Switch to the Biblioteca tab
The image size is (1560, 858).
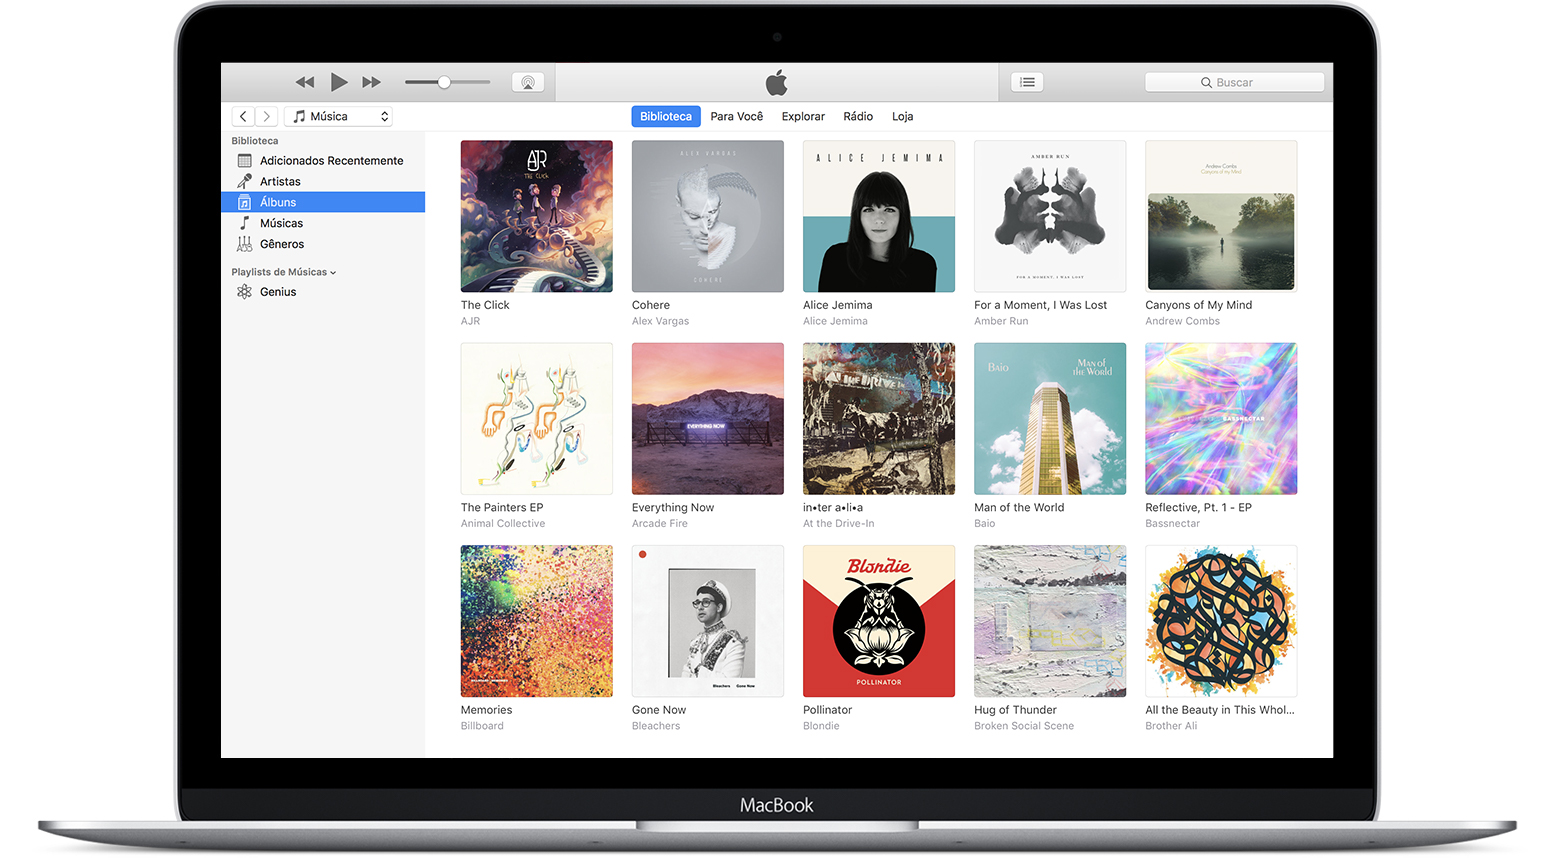[666, 117]
